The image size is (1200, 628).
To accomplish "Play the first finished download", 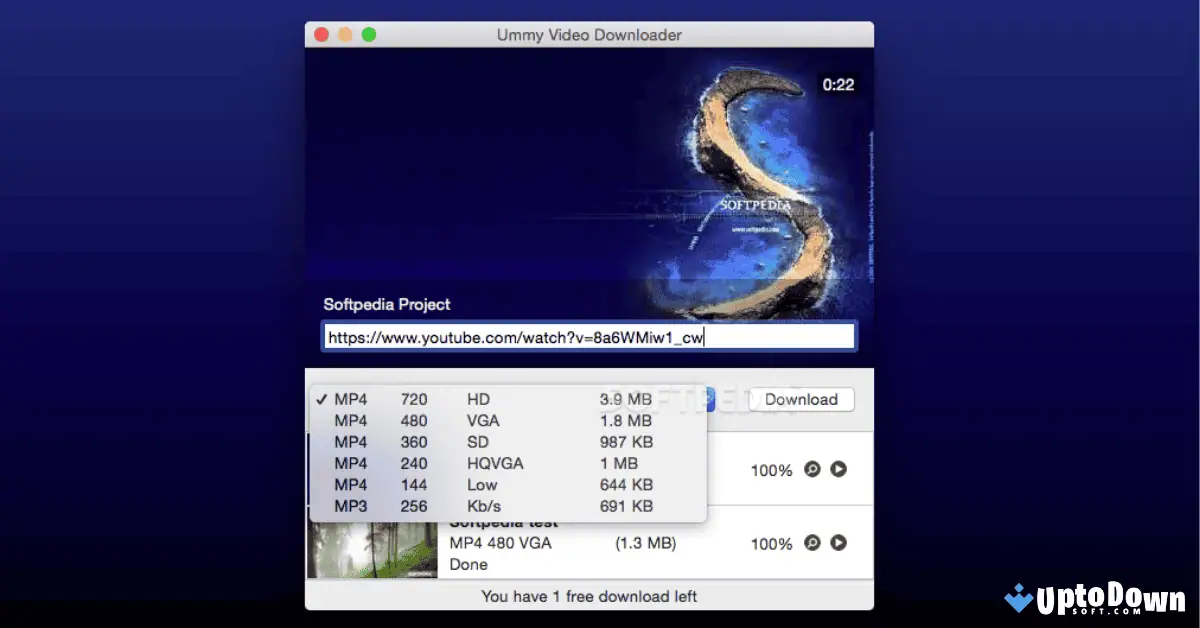I will (x=838, y=469).
